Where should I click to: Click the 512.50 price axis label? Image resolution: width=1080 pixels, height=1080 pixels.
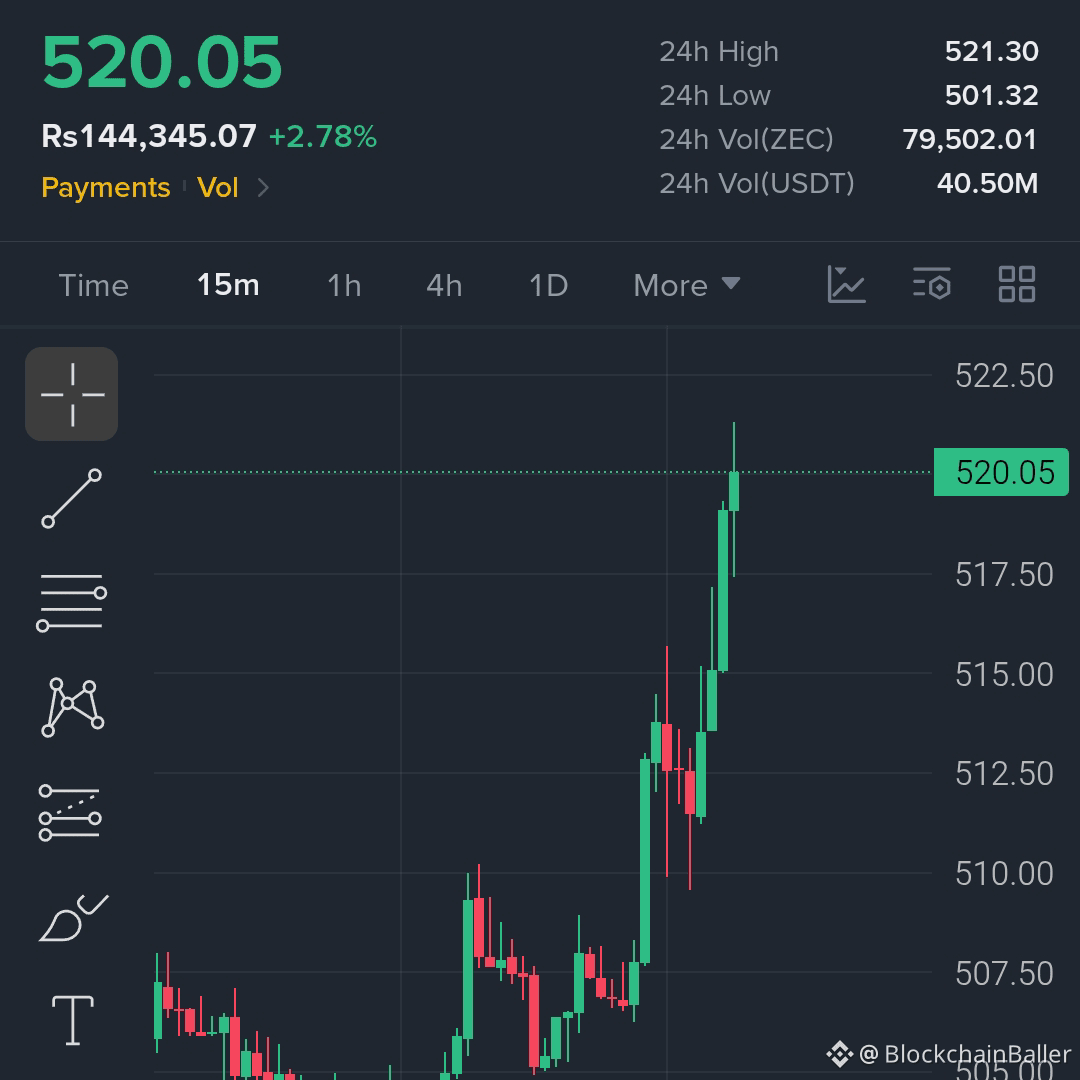click(1004, 773)
